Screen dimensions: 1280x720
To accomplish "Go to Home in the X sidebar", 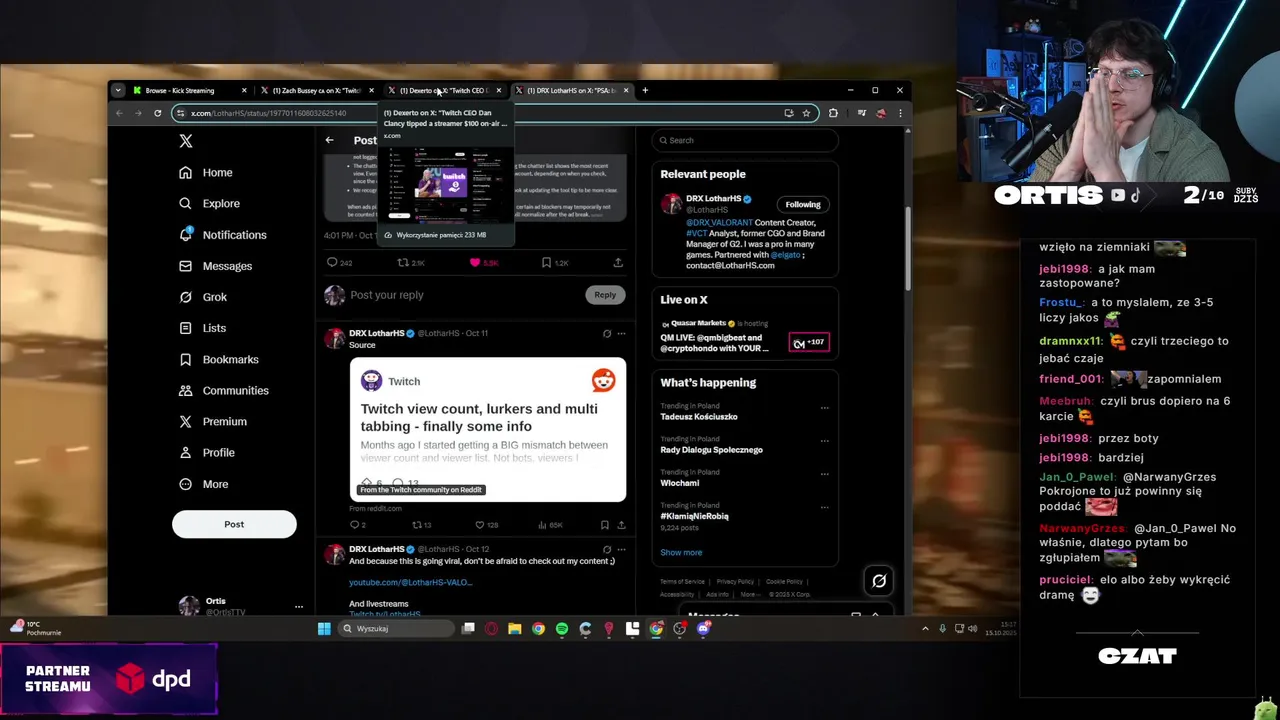I will pos(206,172).
